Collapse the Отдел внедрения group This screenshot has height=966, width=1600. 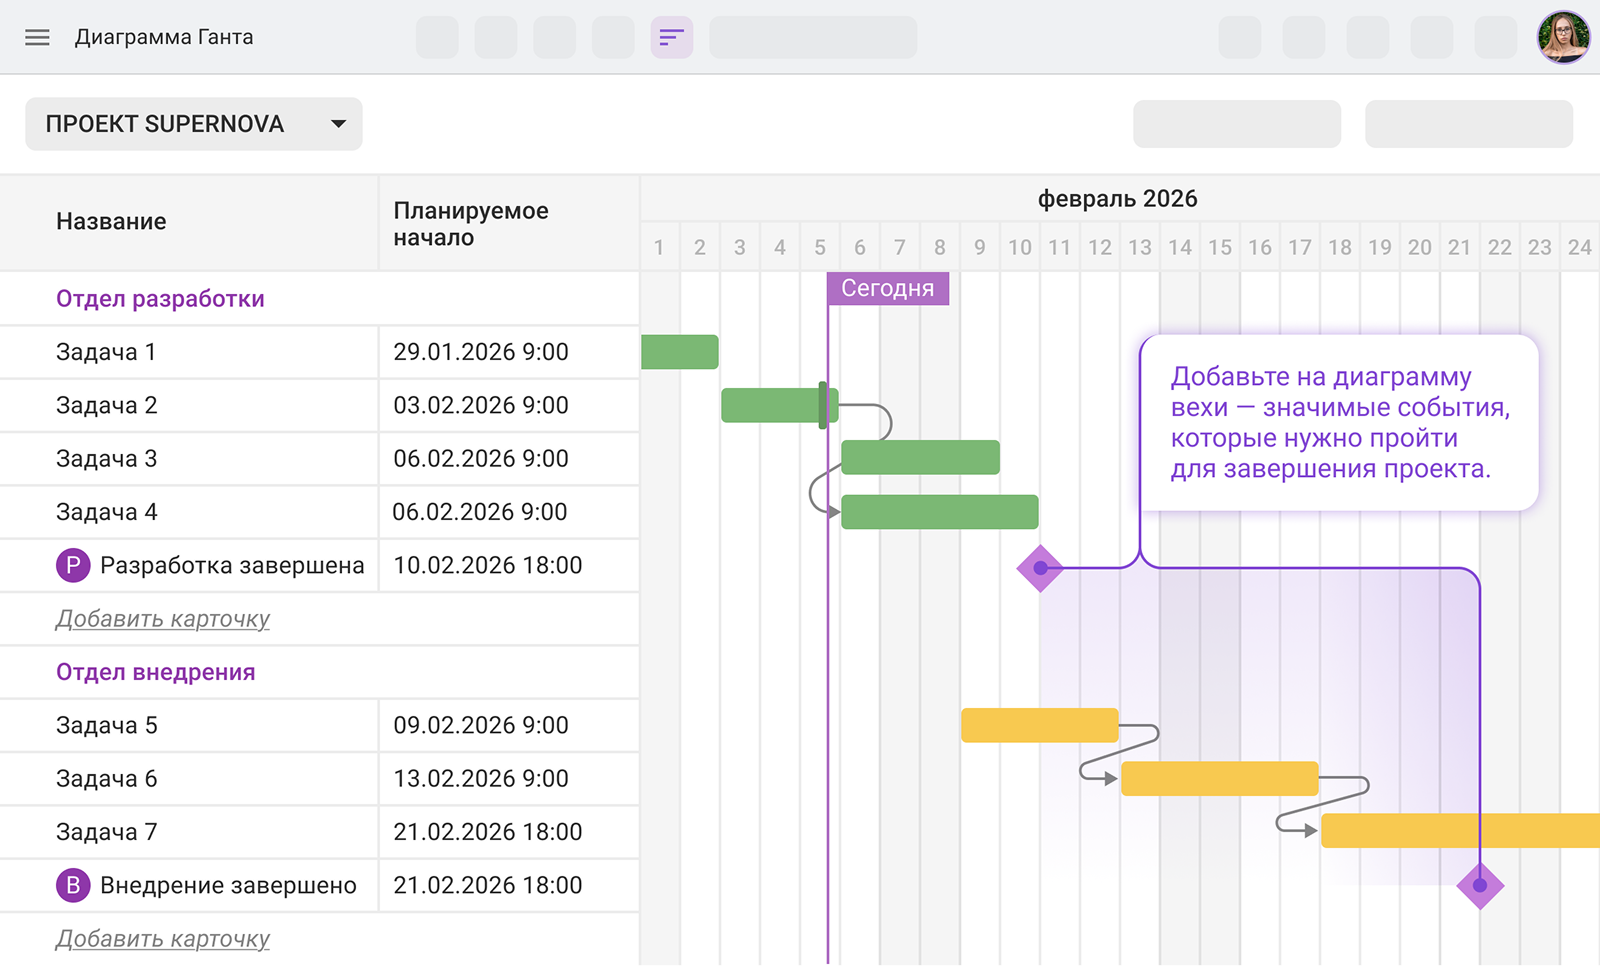155,672
